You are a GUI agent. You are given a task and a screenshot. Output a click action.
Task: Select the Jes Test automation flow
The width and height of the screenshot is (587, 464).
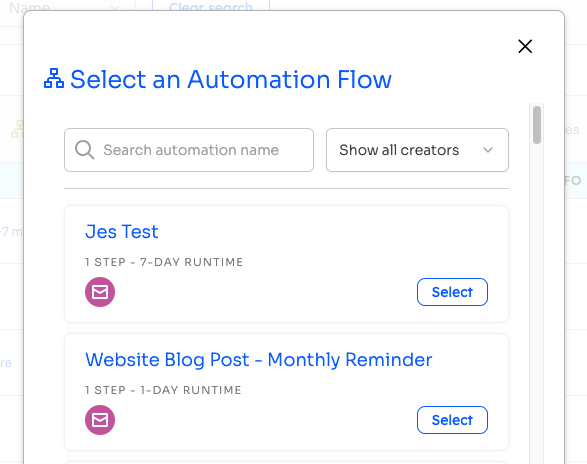point(452,292)
